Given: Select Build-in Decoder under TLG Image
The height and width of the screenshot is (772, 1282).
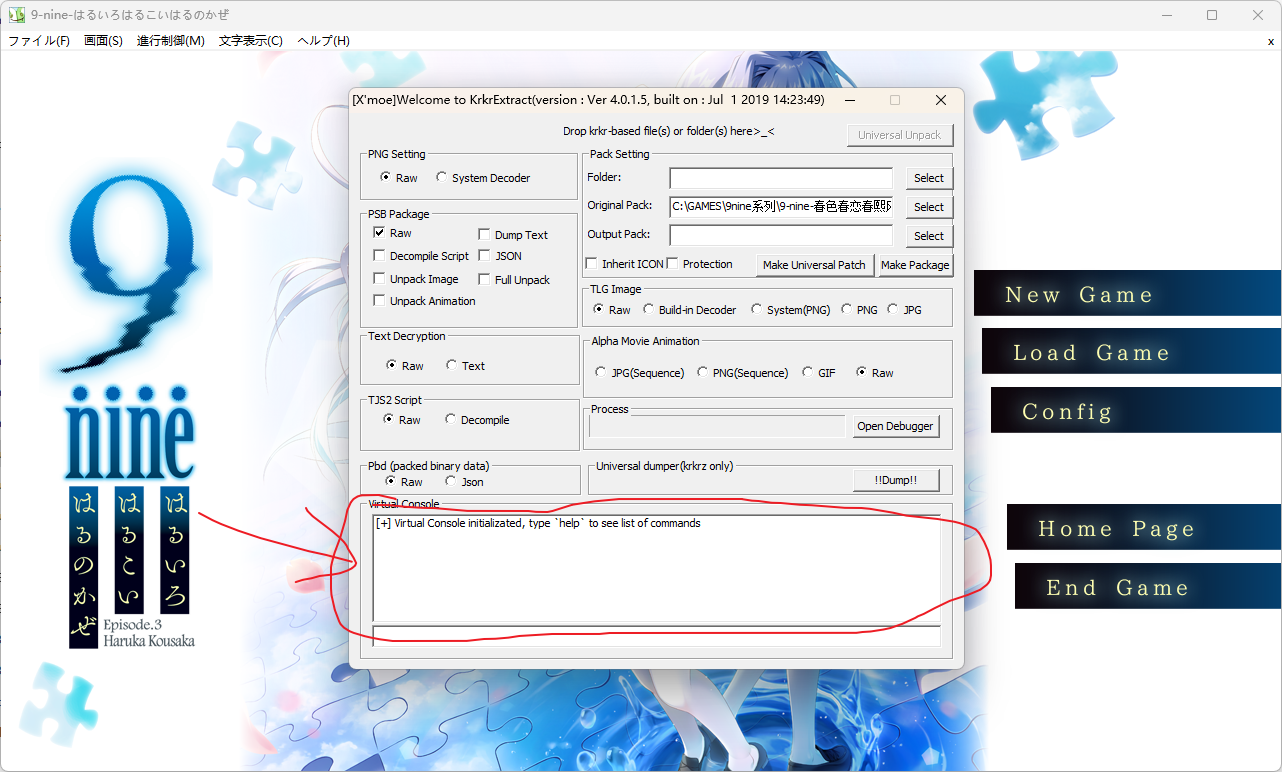Looking at the screenshot, I should [x=689, y=310].
